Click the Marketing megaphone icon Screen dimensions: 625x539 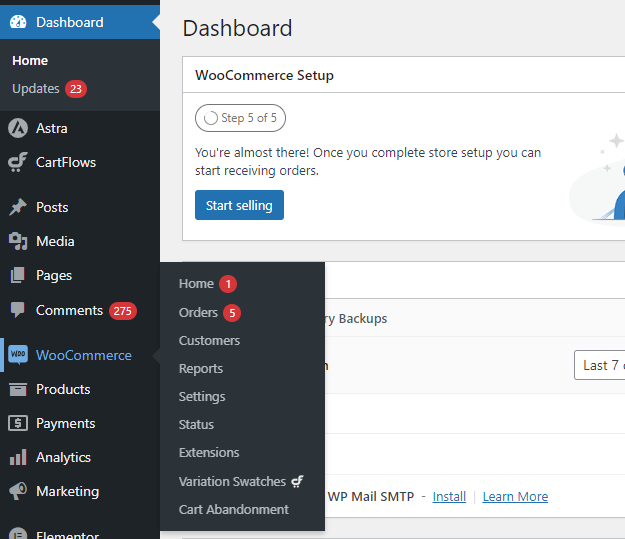coord(18,491)
